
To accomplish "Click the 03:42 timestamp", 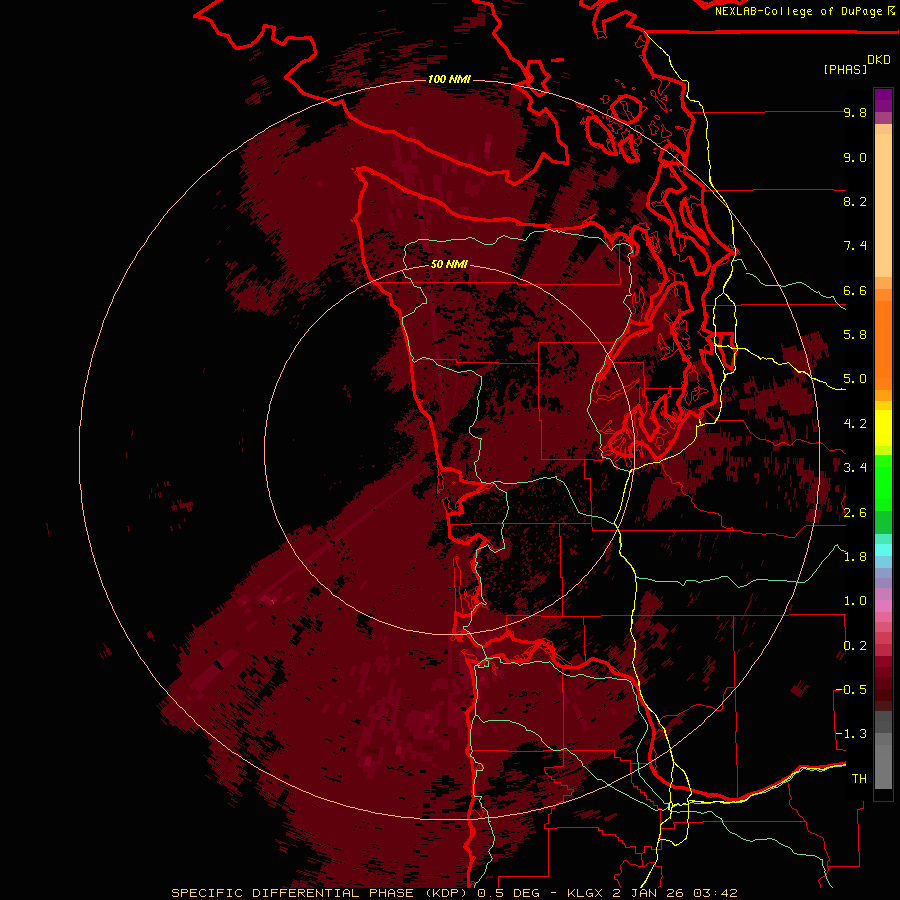I will point(715,893).
